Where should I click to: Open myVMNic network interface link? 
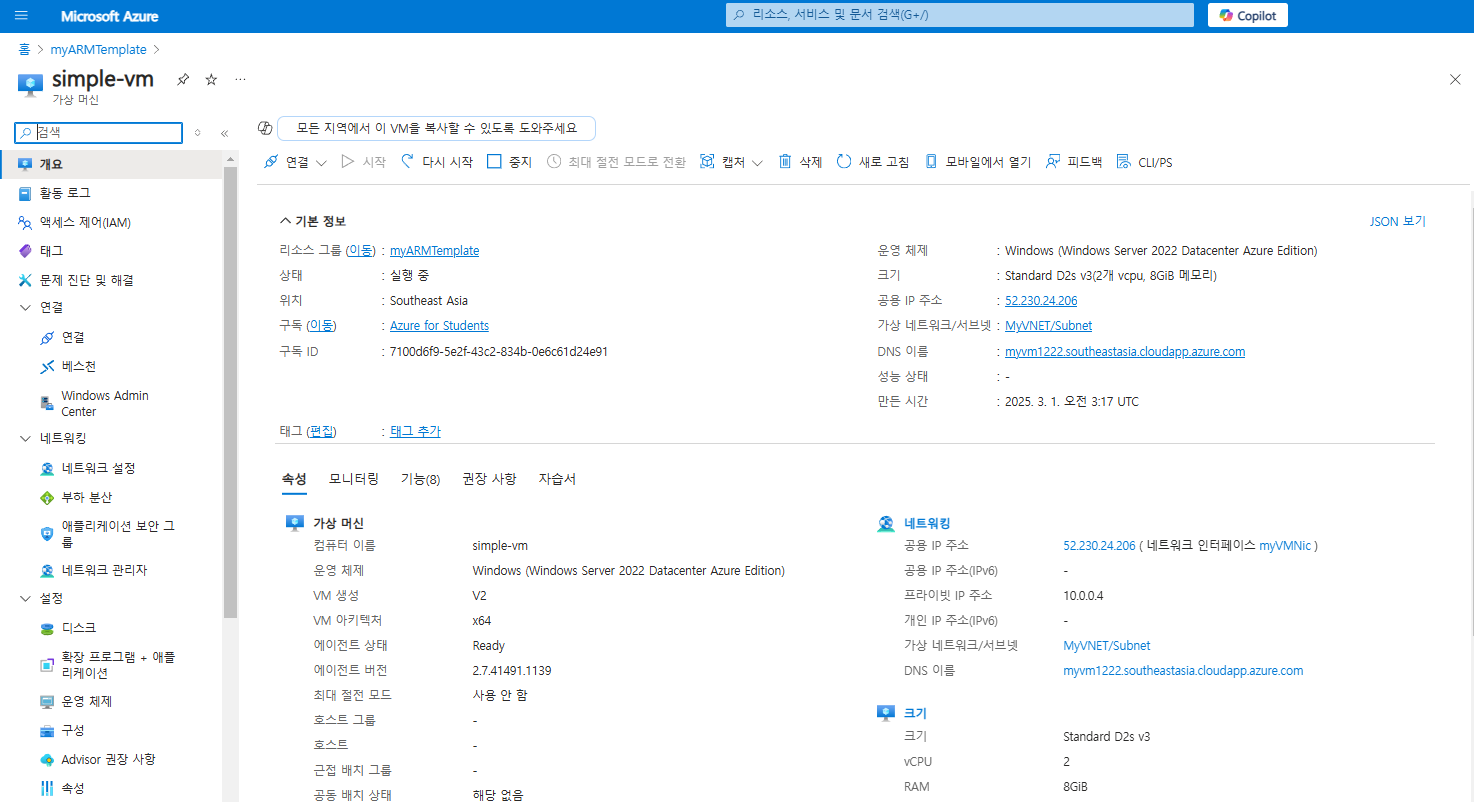tap(1285, 546)
